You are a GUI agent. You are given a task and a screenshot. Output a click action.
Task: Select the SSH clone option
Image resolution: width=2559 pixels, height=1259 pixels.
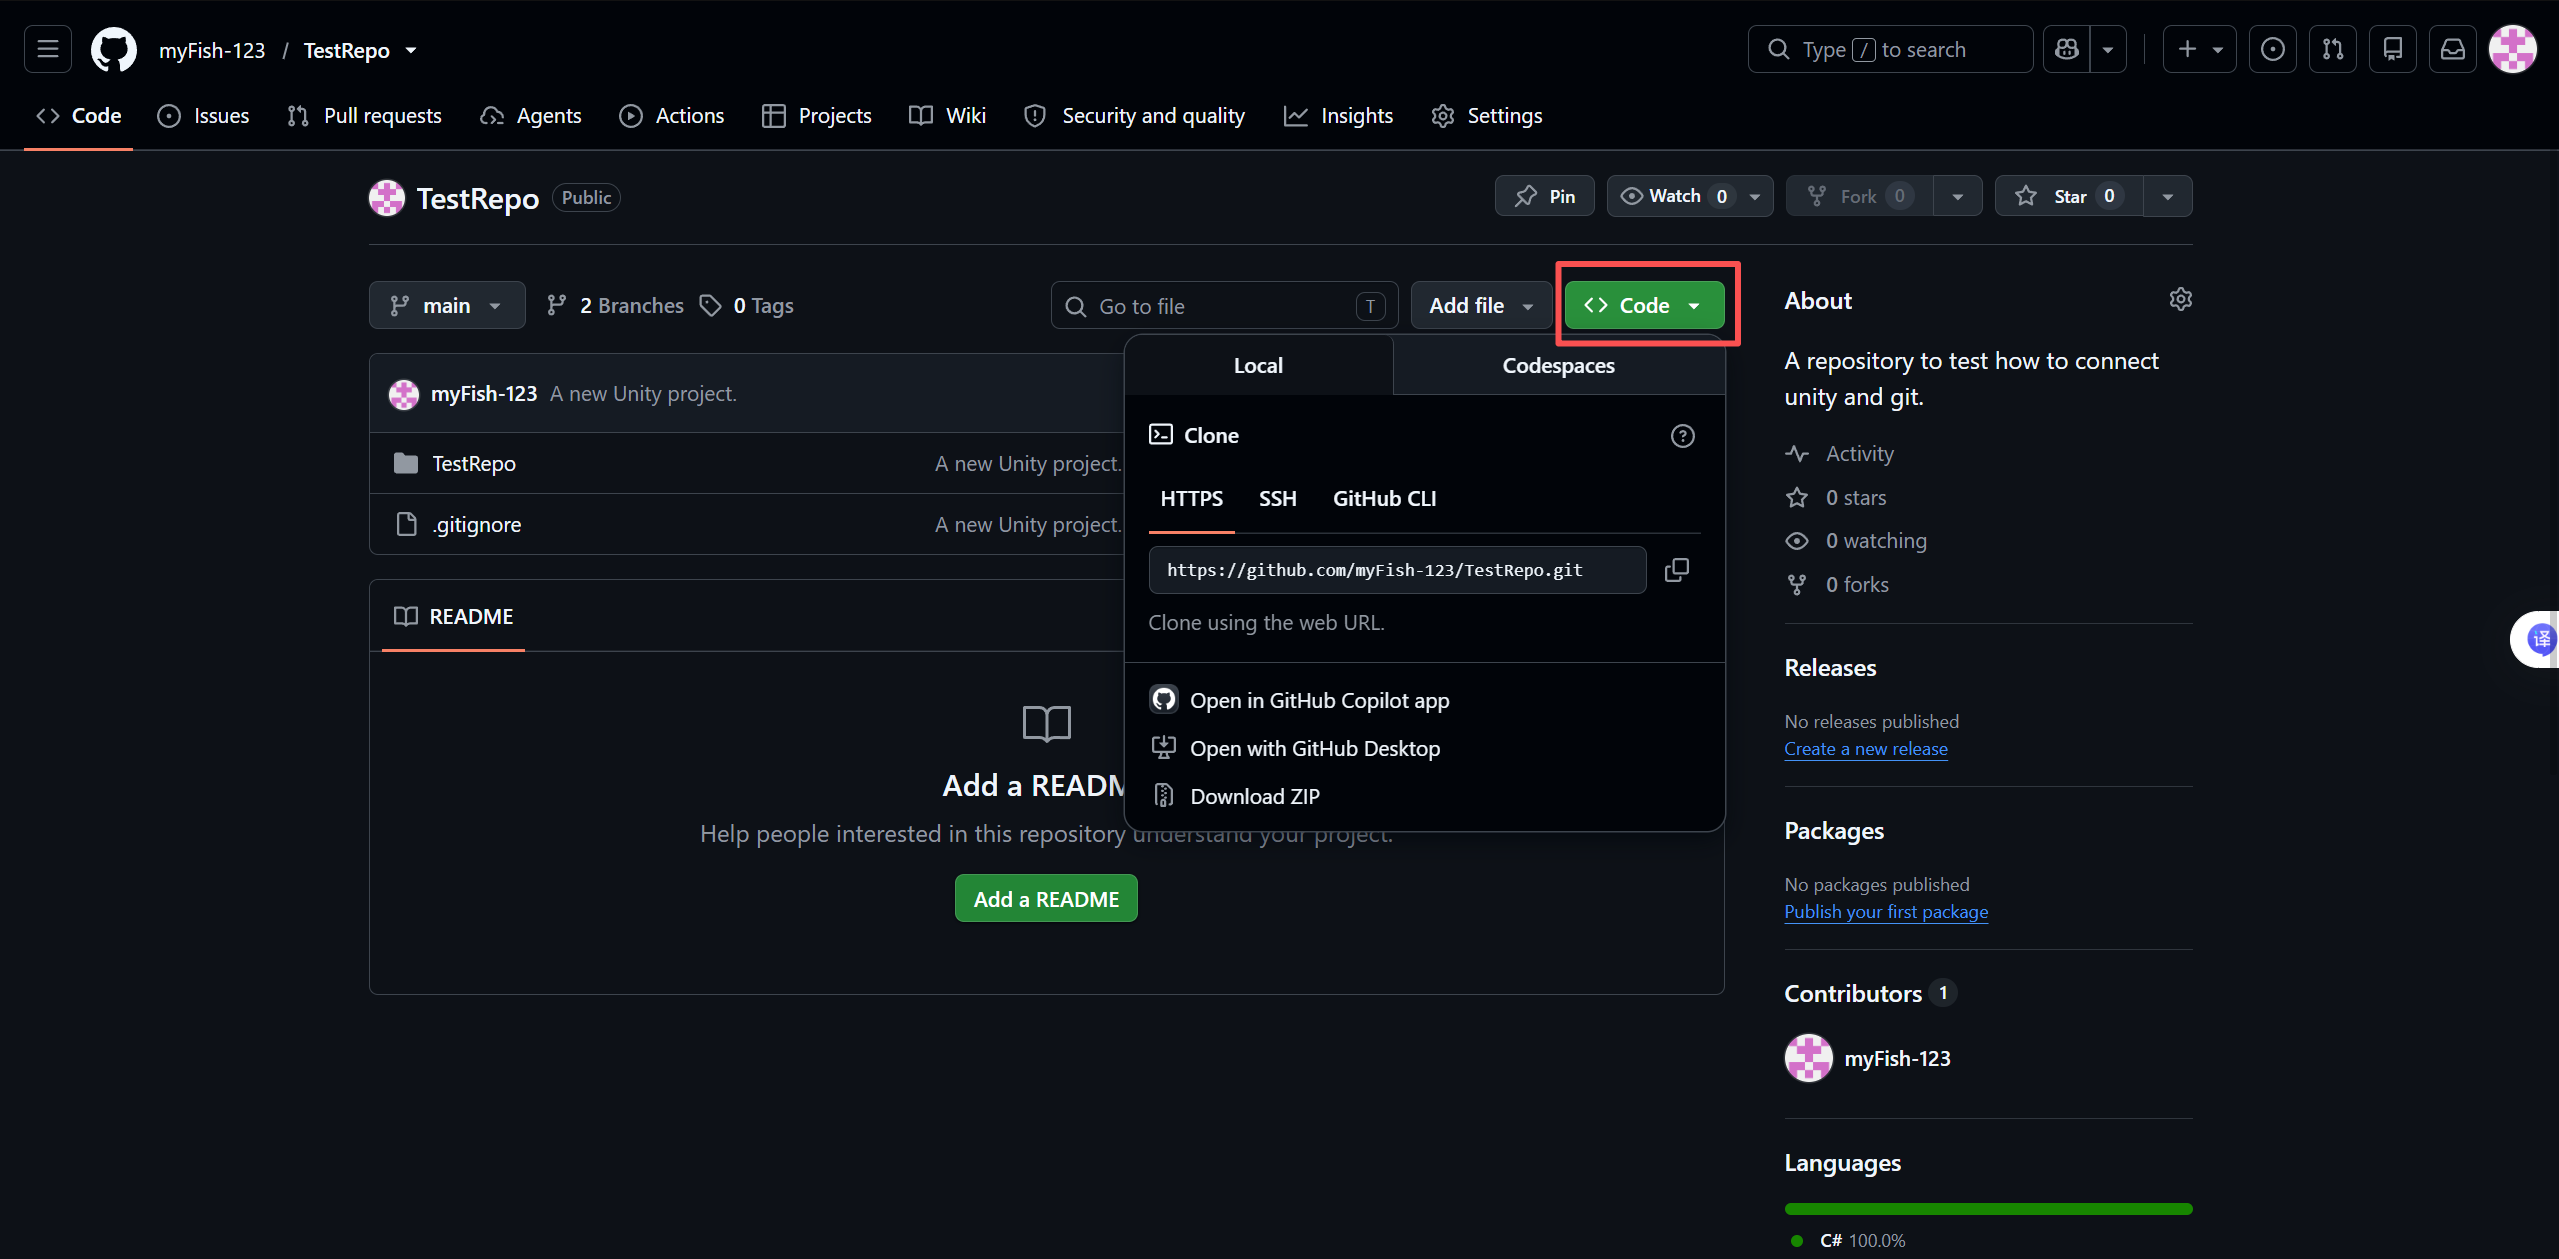(x=1277, y=498)
